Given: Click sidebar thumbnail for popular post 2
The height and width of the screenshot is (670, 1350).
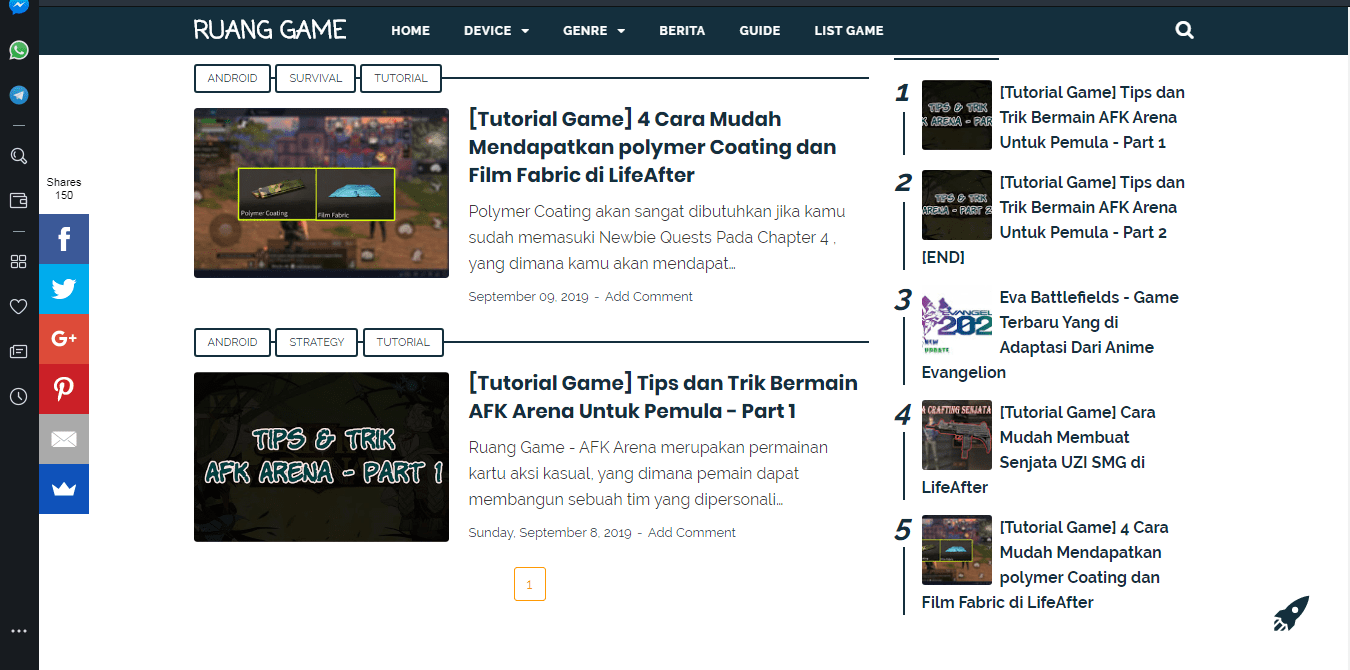Looking at the screenshot, I should (x=957, y=205).
